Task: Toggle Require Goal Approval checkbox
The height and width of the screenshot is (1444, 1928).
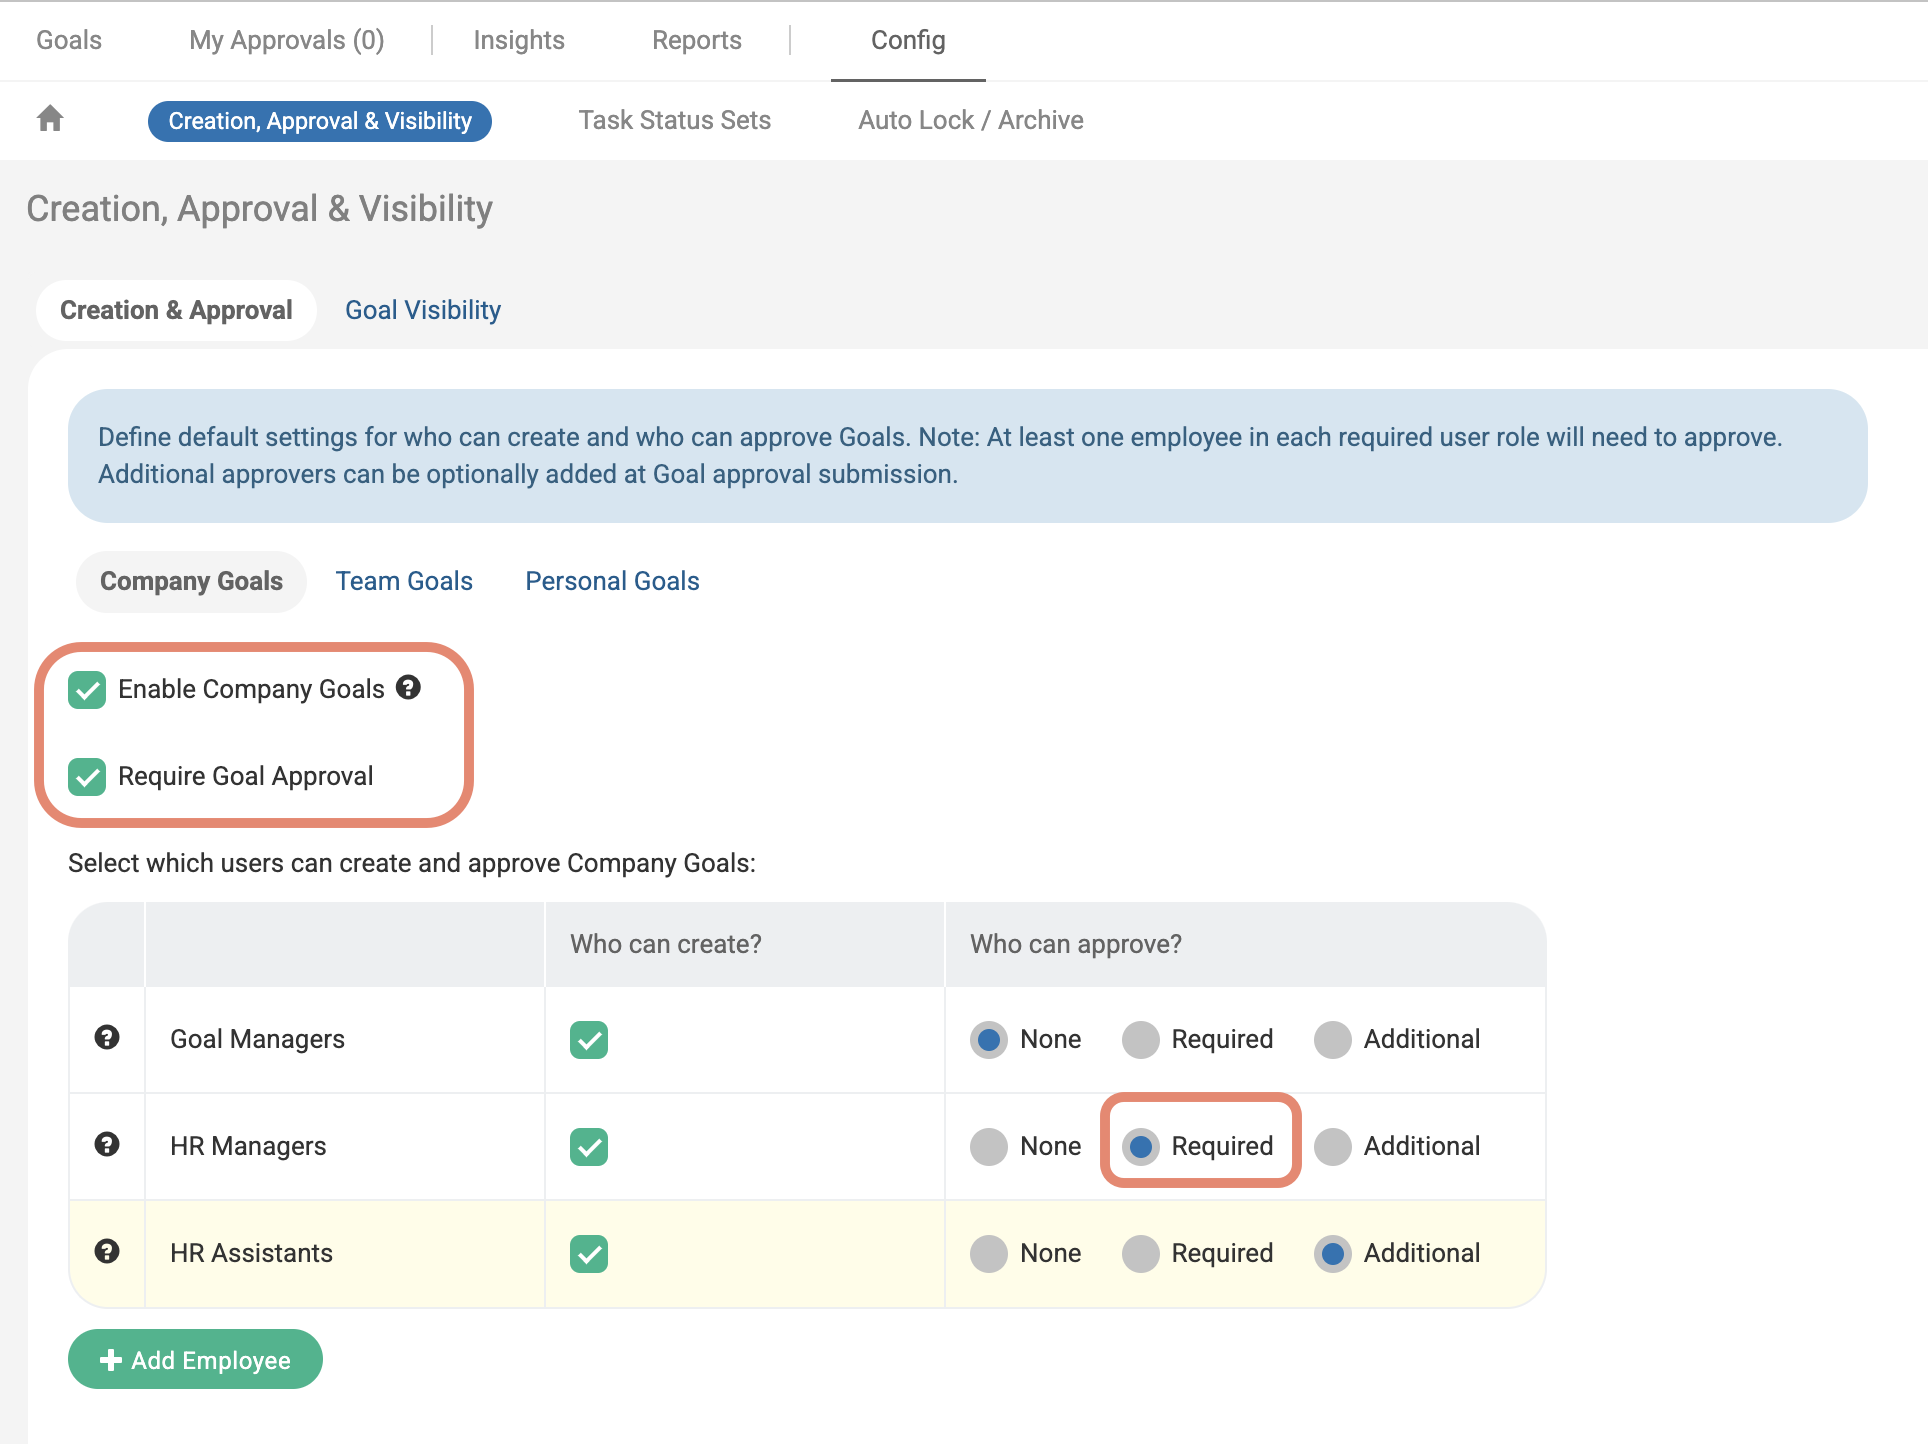Action: click(x=87, y=776)
